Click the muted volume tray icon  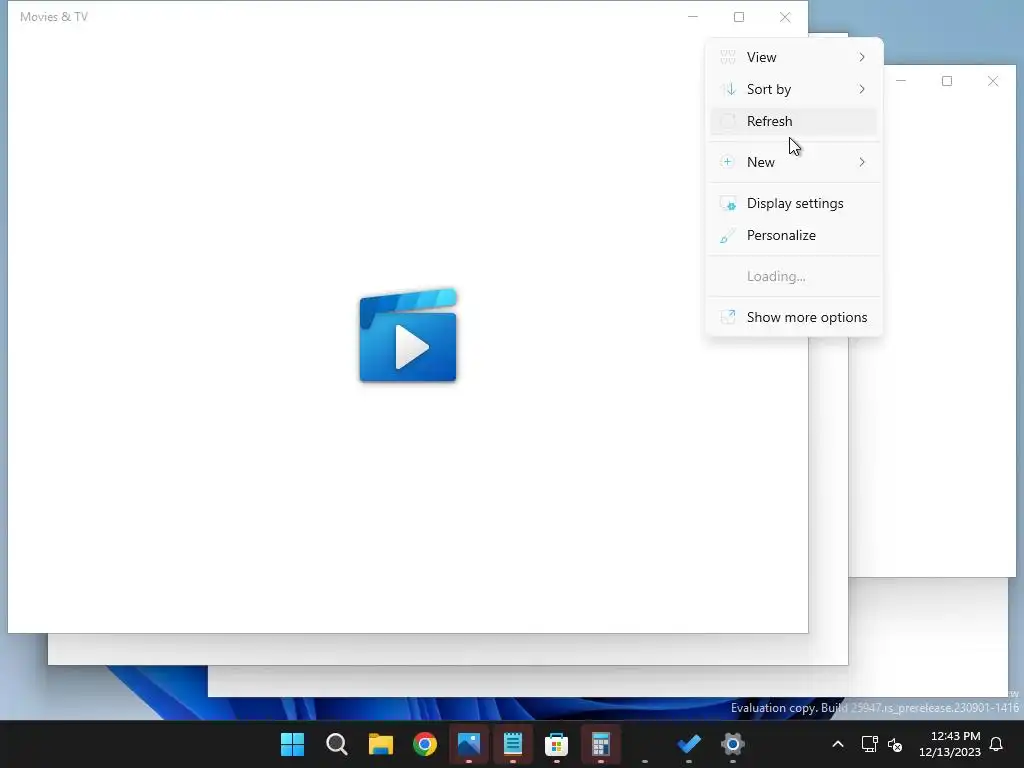[895, 744]
